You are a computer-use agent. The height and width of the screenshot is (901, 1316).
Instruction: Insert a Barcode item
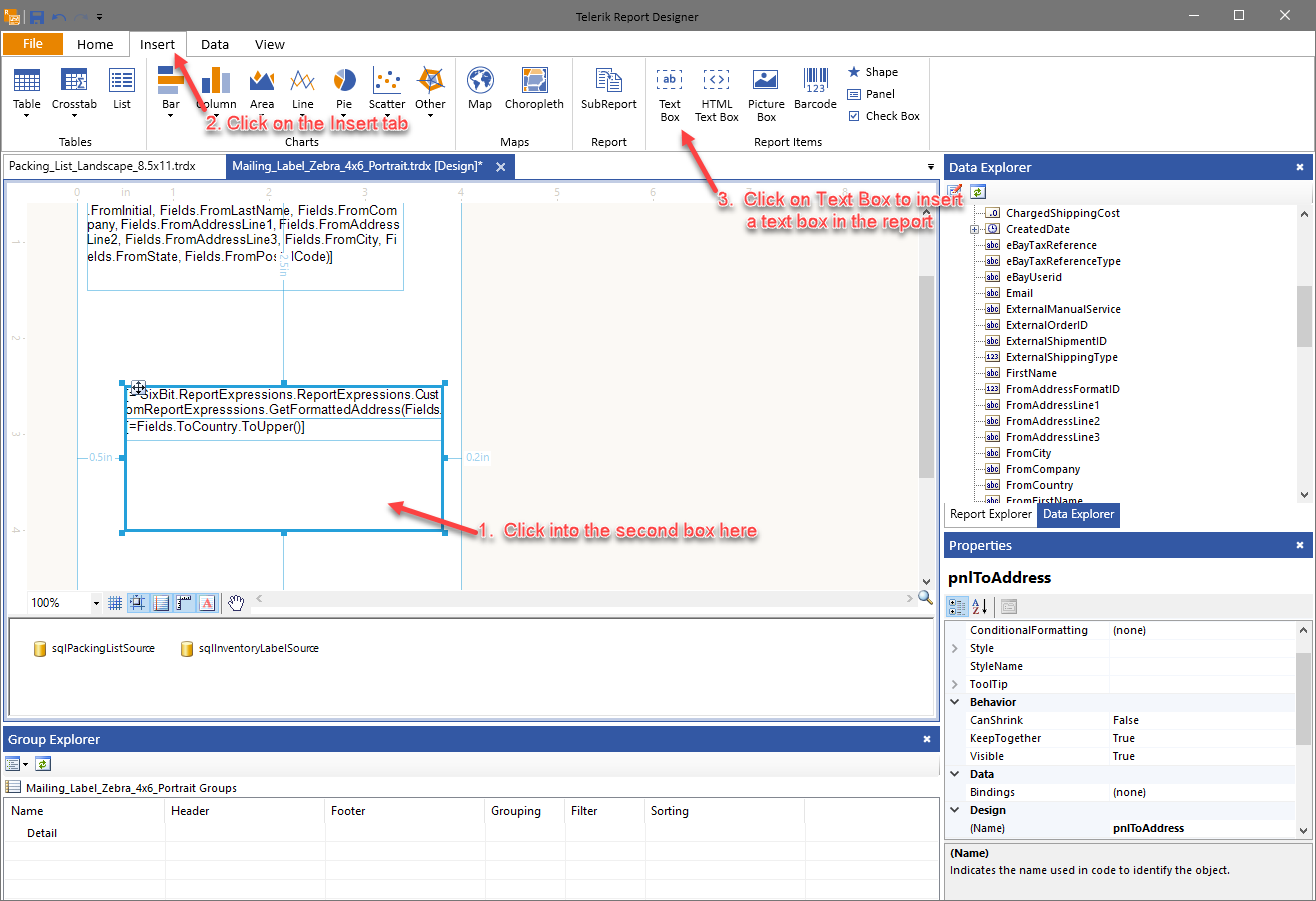(815, 88)
